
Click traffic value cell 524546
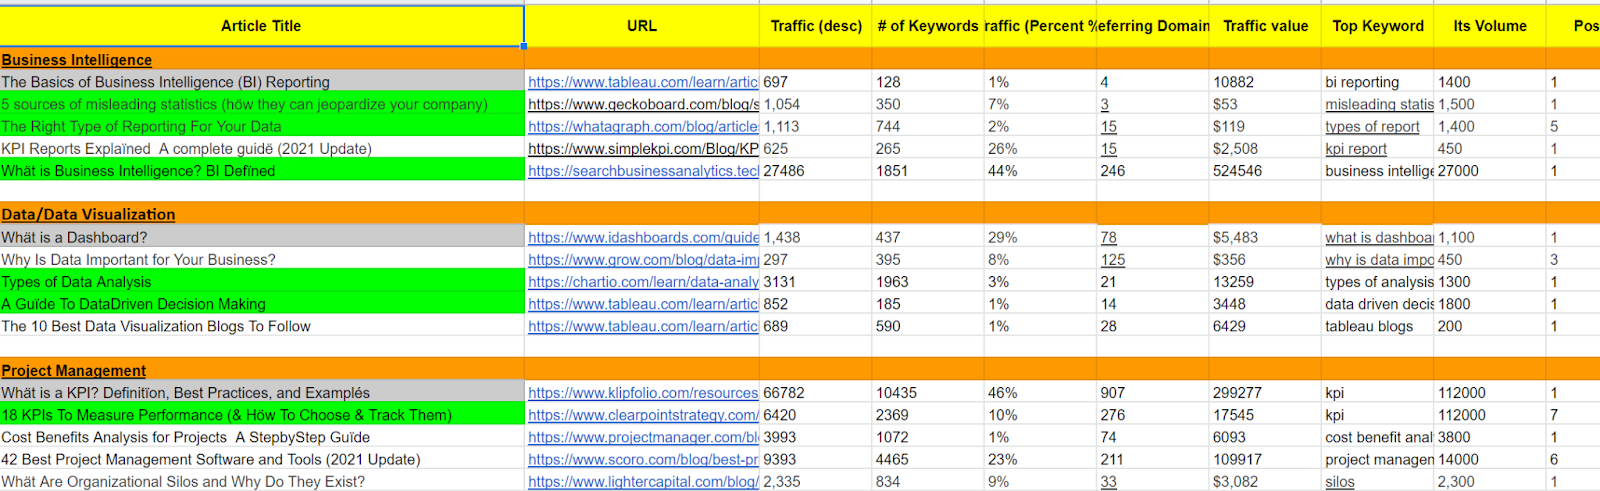(1266, 171)
